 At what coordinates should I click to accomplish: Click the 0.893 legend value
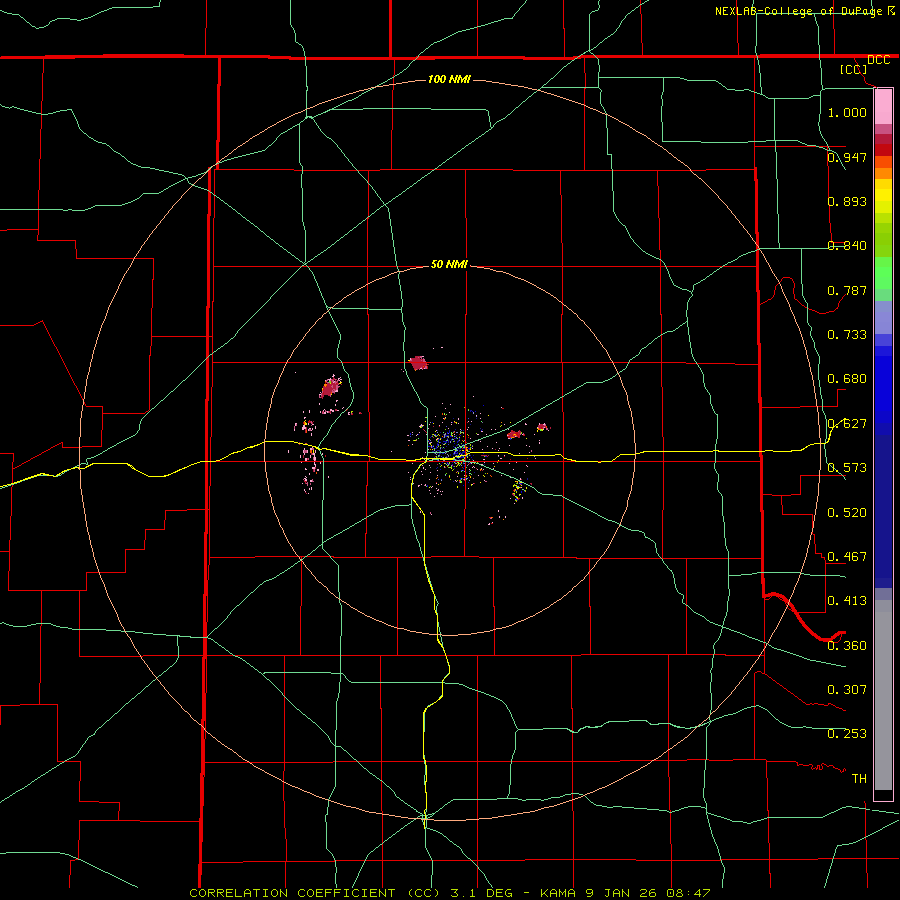[x=847, y=201]
